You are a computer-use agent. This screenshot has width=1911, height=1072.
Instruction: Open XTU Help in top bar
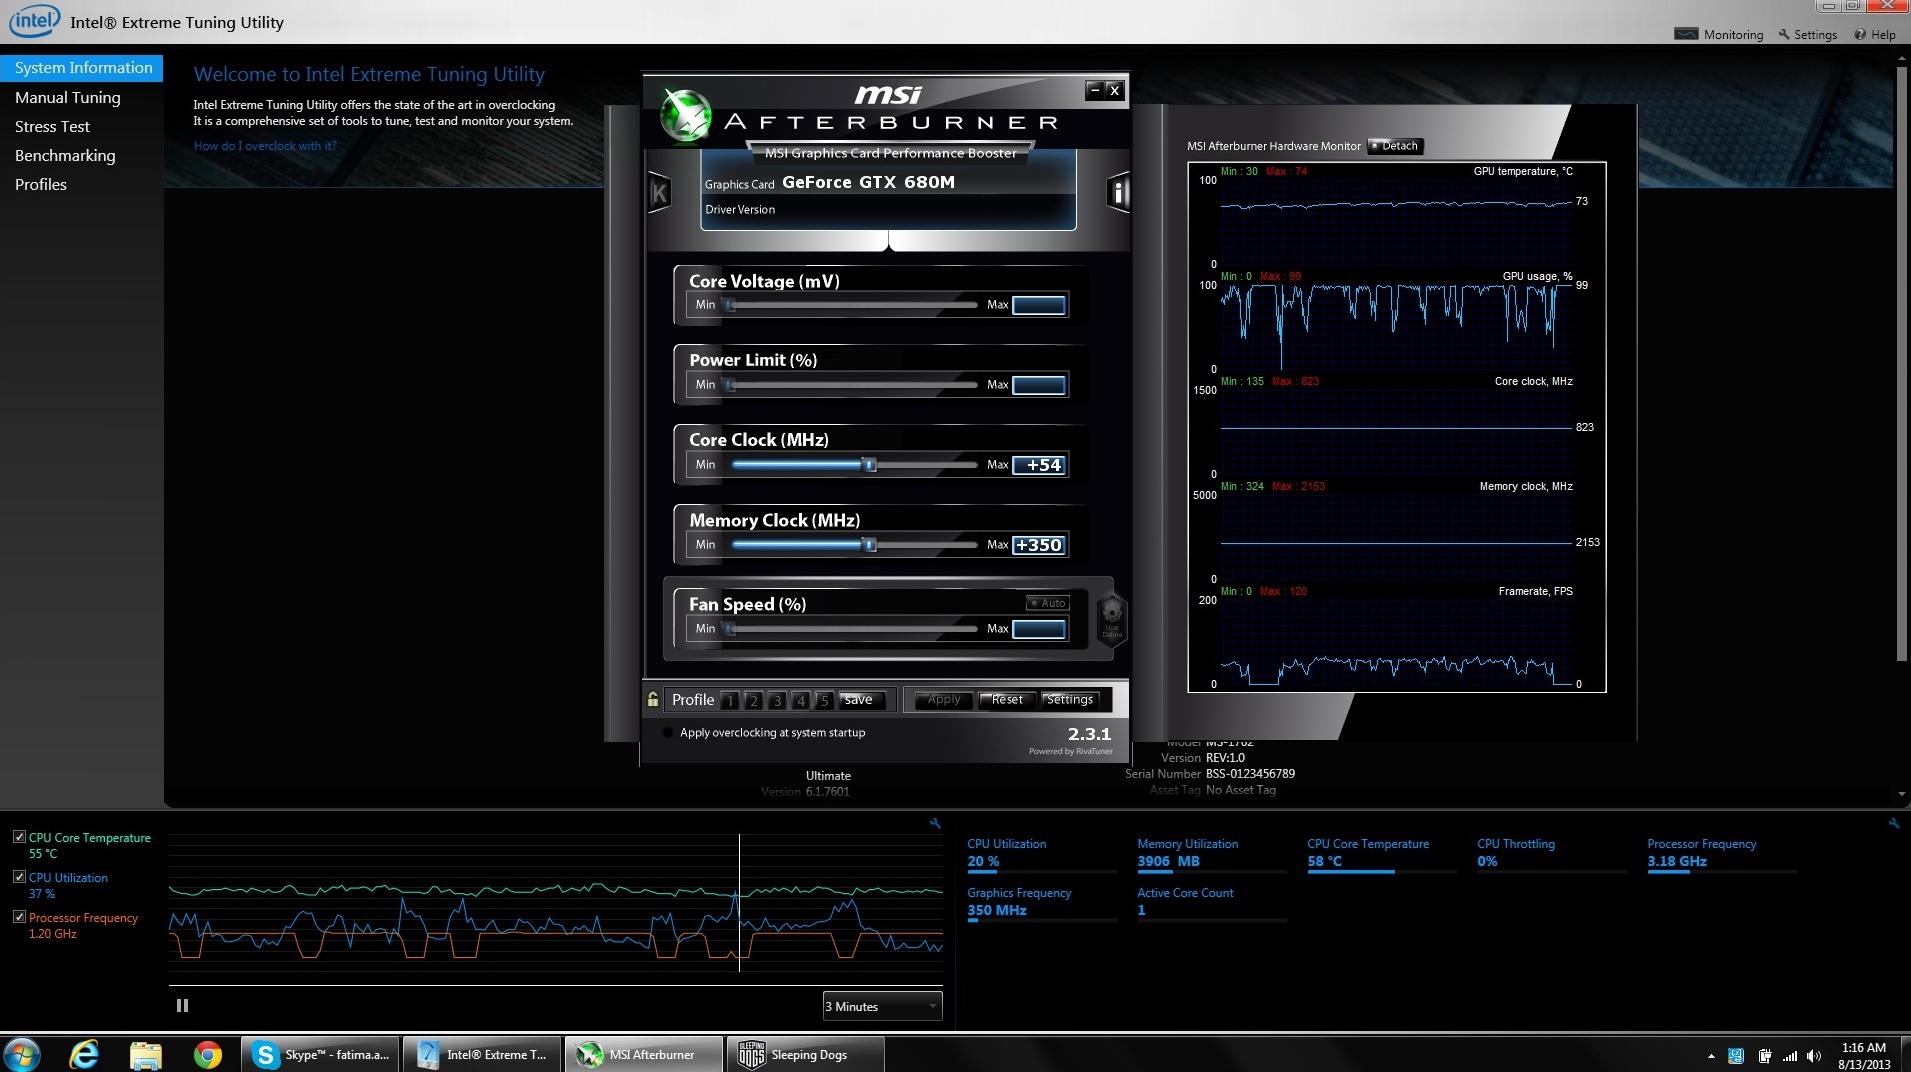tap(1875, 34)
